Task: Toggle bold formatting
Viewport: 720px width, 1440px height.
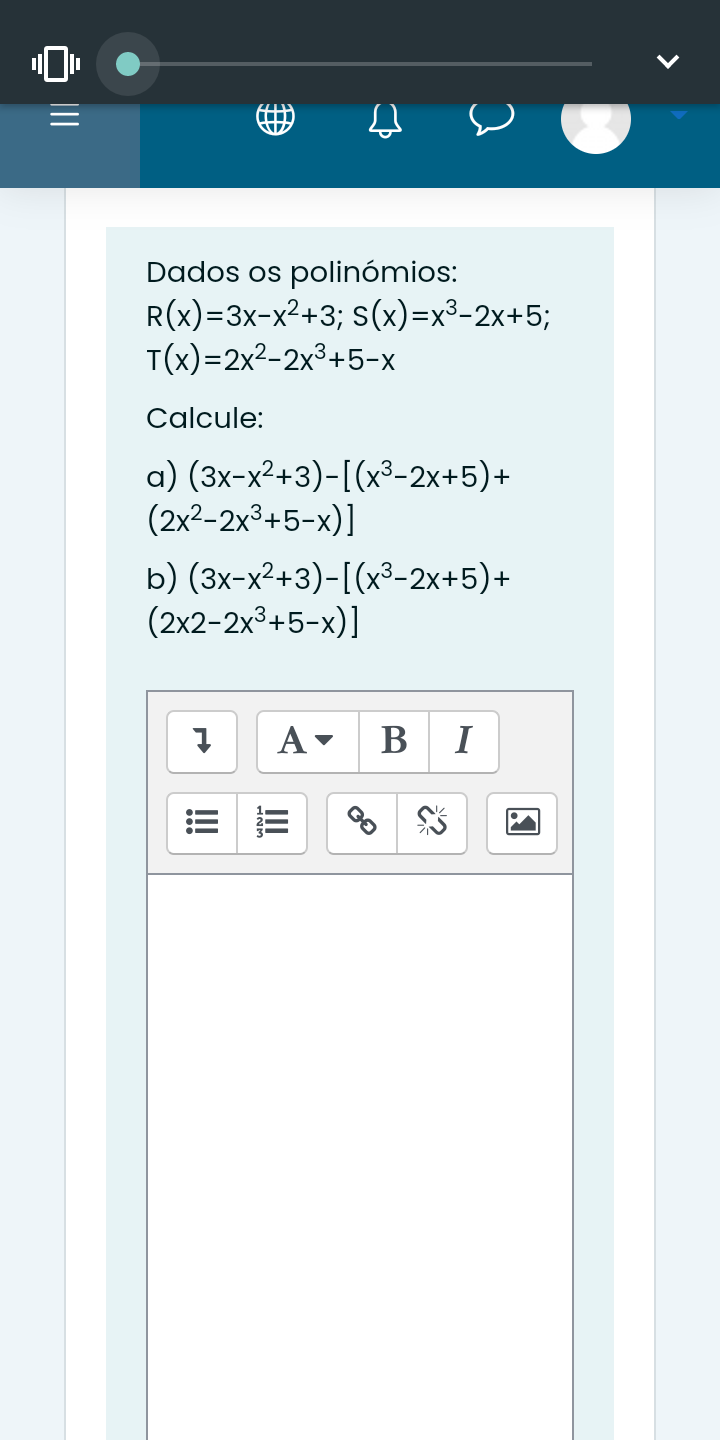Action: click(394, 742)
